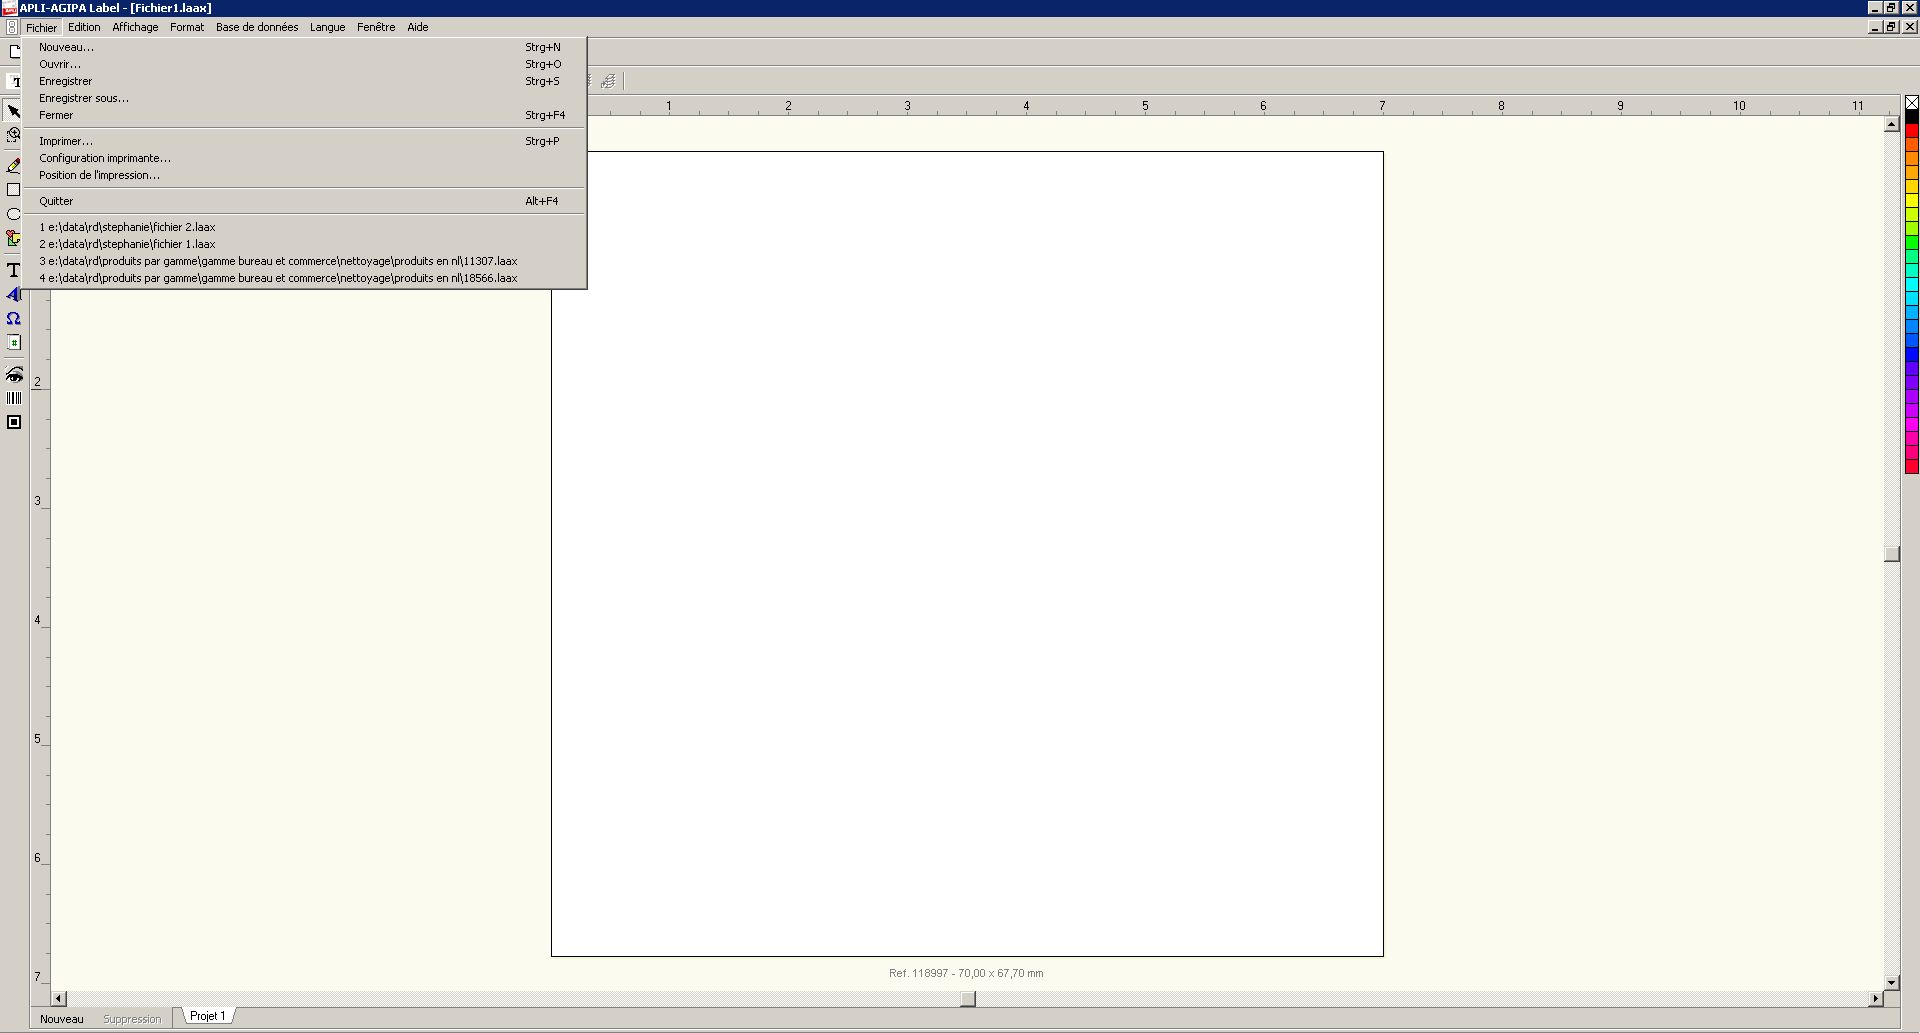Switch to the Projet 1 tab
This screenshot has width=1920, height=1033.
pos(208,1016)
